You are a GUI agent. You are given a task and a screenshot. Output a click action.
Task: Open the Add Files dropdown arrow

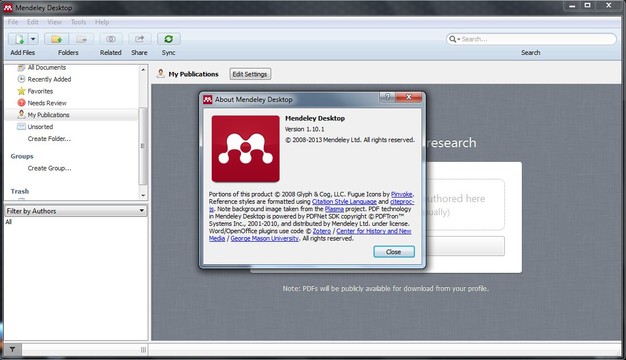point(33,39)
